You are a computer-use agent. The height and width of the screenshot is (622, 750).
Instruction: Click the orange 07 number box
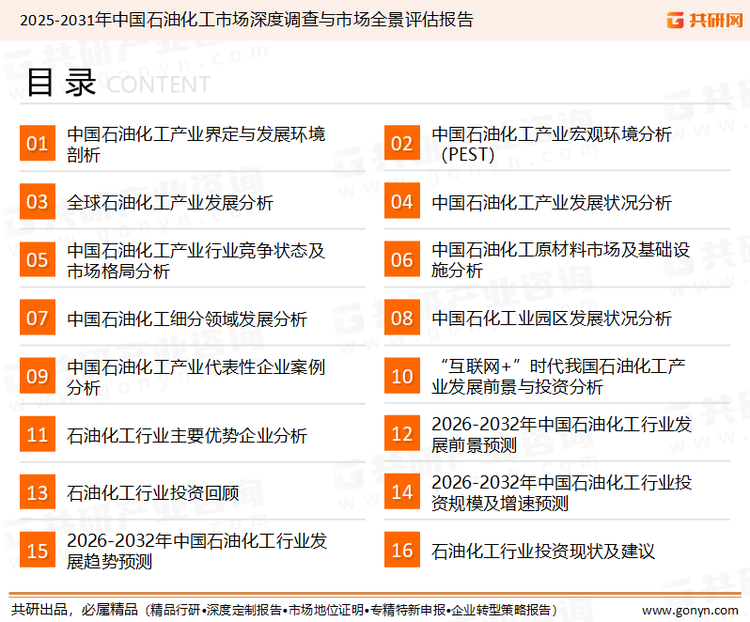[x=37, y=318]
